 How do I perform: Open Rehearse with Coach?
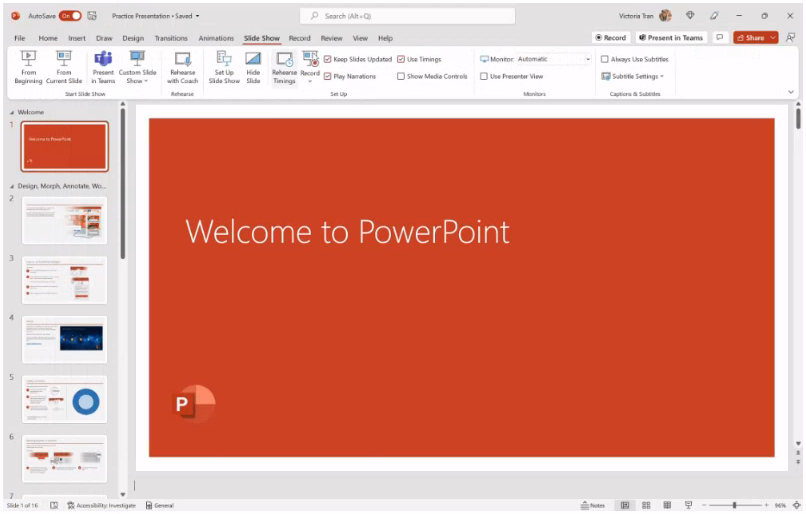pos(182,67)
